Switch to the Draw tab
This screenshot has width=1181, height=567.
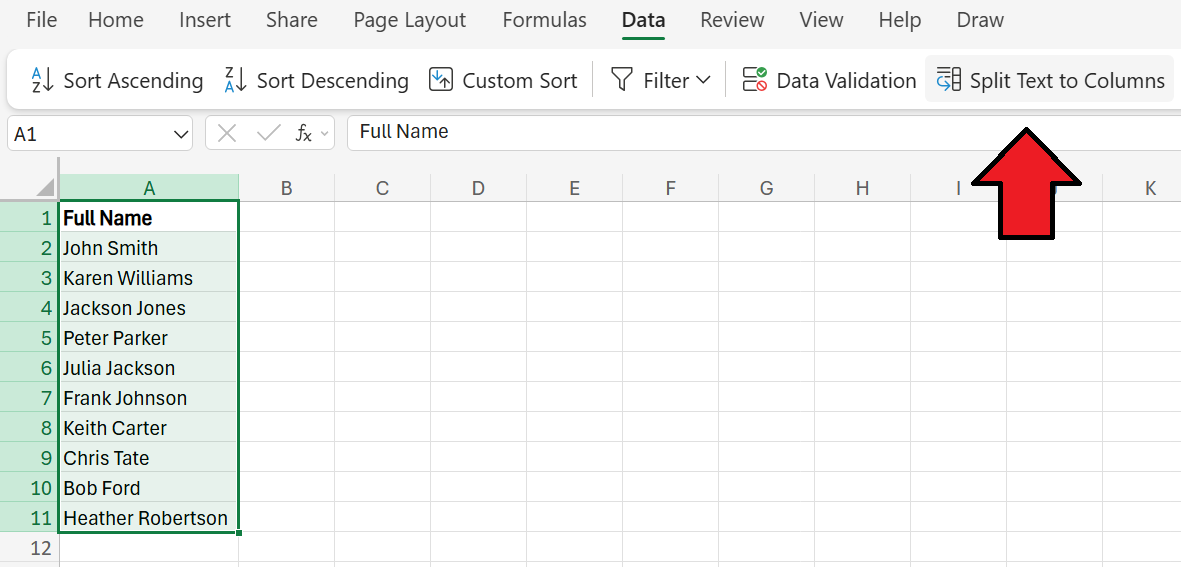(980, 20)
